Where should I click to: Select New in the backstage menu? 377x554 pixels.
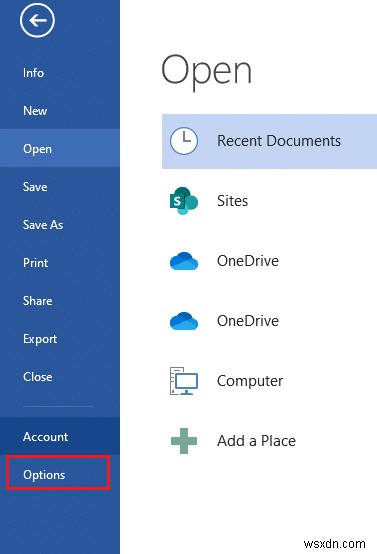(60, 111)
